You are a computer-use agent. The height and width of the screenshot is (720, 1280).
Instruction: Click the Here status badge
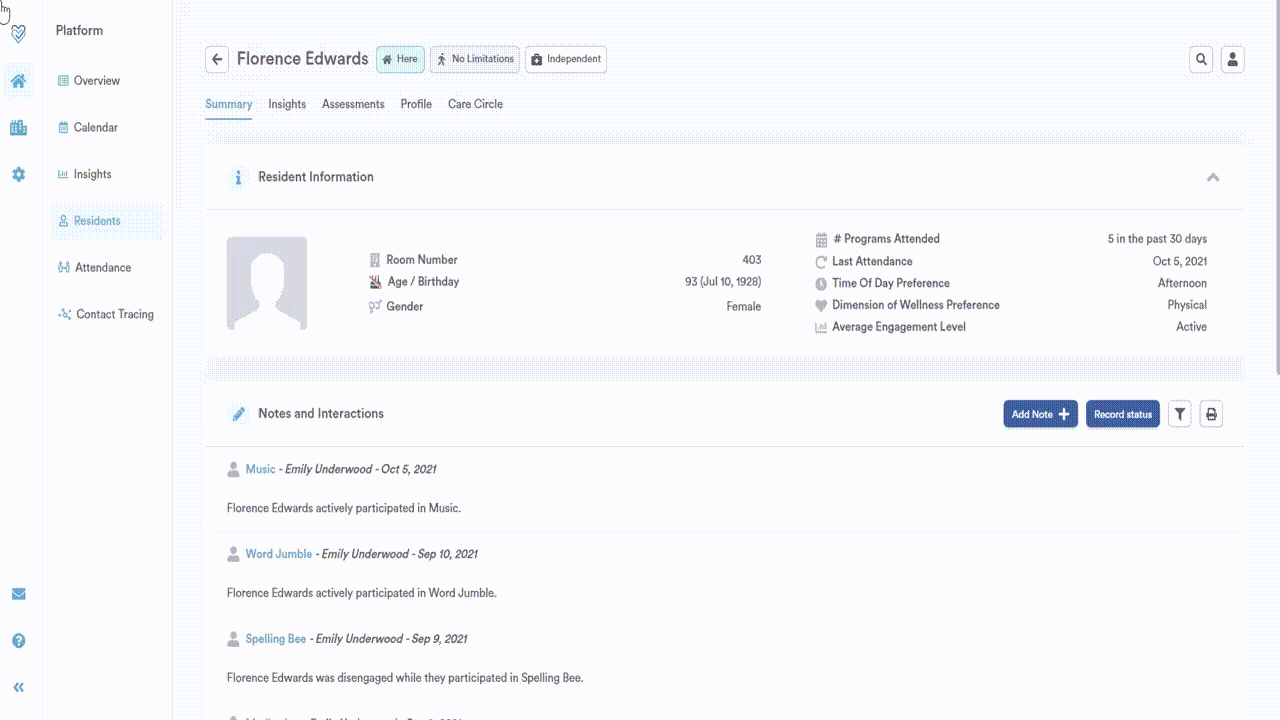click(x=400, y=59)
